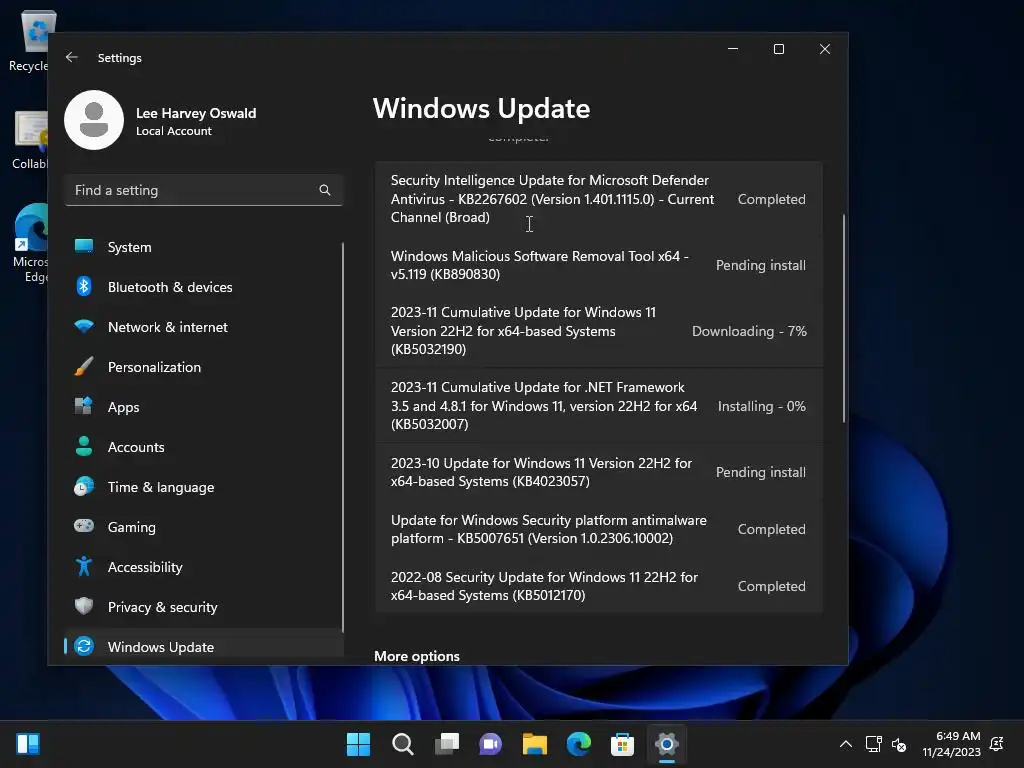Open the Apps settings category
The height and width of the screenshot is (768, 1024).
point(203,407)
